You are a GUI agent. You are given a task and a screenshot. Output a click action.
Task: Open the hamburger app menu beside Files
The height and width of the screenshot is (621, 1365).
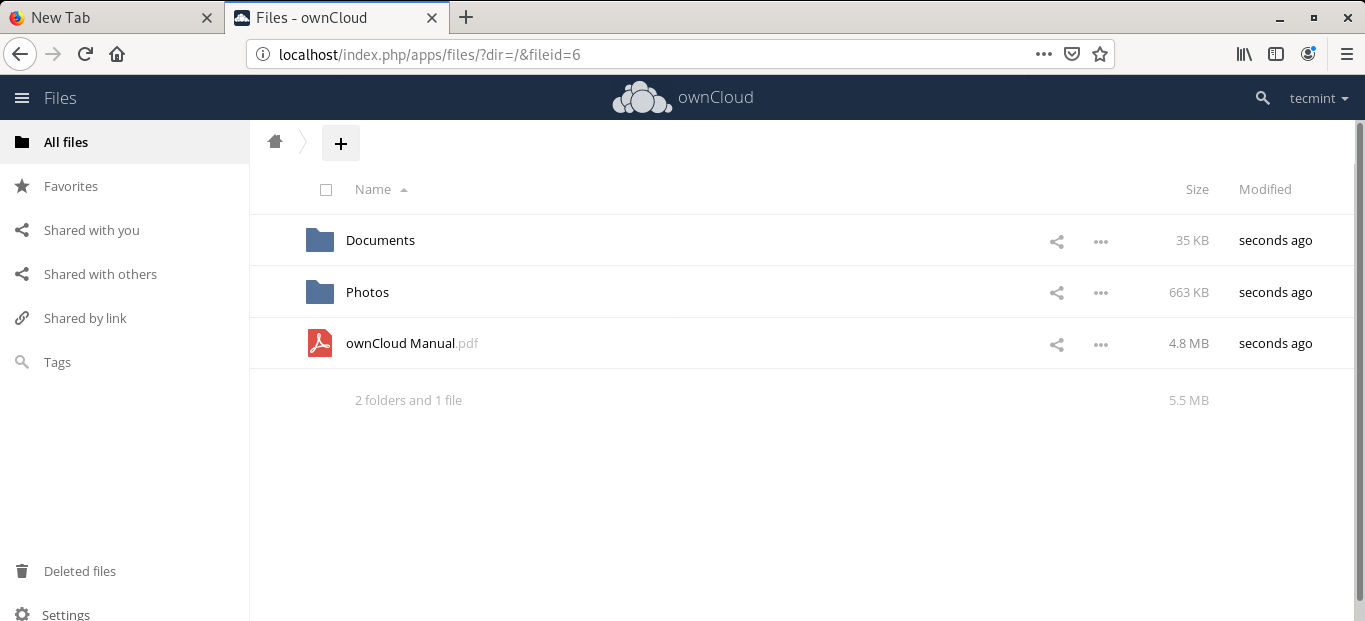tap(22, 98)
